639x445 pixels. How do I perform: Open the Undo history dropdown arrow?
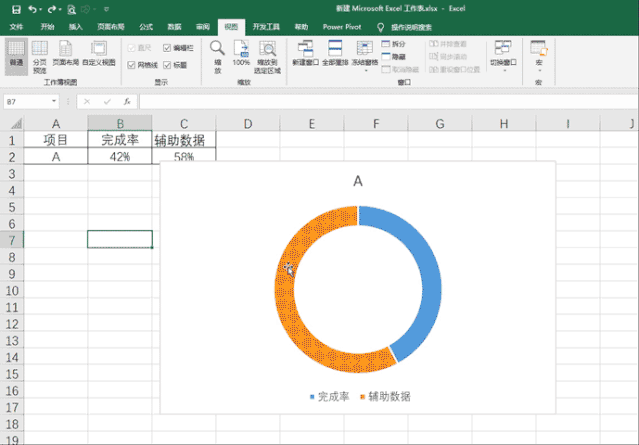tap(40, 9)
